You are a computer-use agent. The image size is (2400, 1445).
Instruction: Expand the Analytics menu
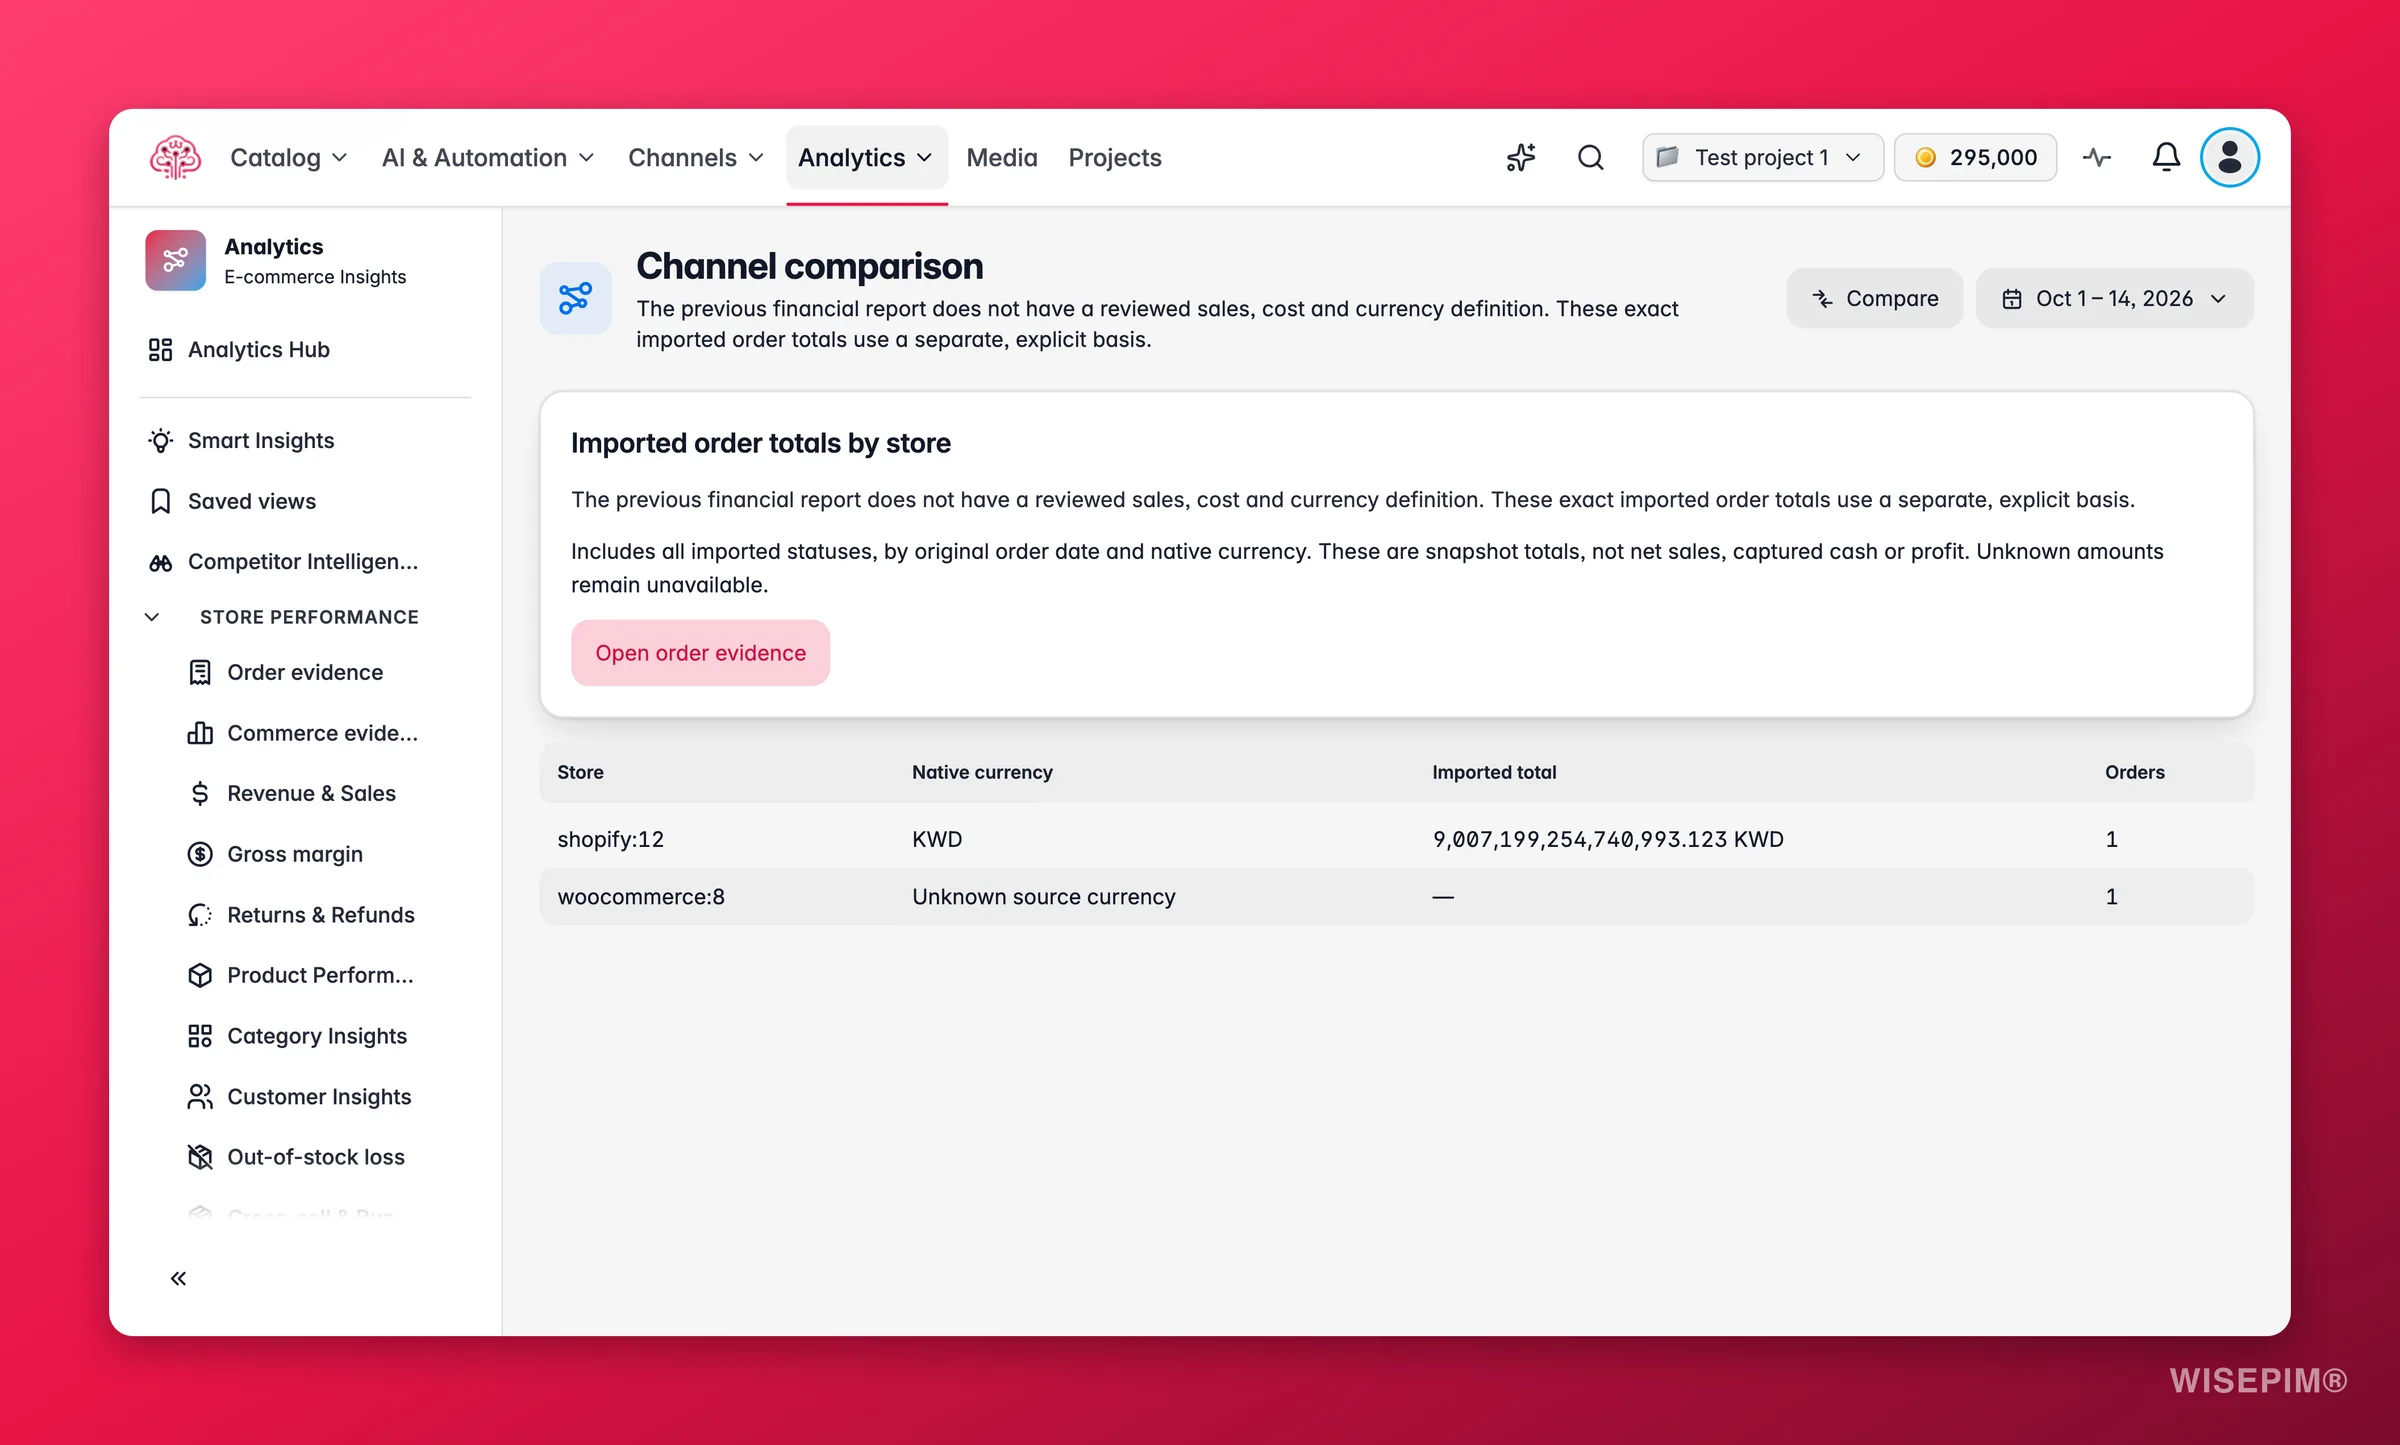(x=866, y=157)
